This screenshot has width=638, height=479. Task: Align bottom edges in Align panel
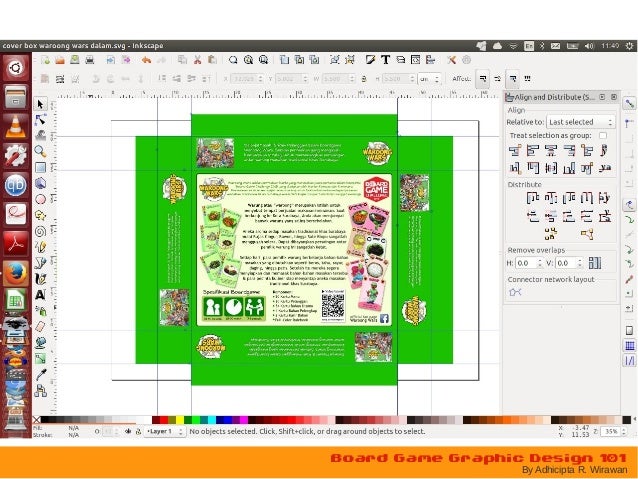click(569, 167)
